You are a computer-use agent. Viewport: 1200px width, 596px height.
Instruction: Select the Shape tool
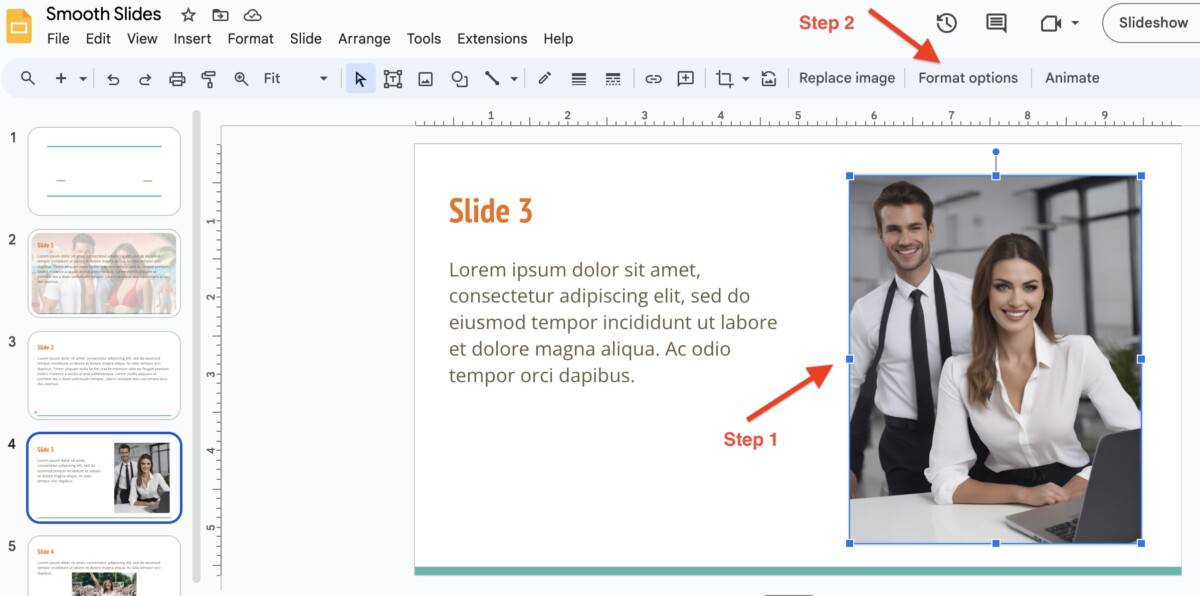(459, 77)
